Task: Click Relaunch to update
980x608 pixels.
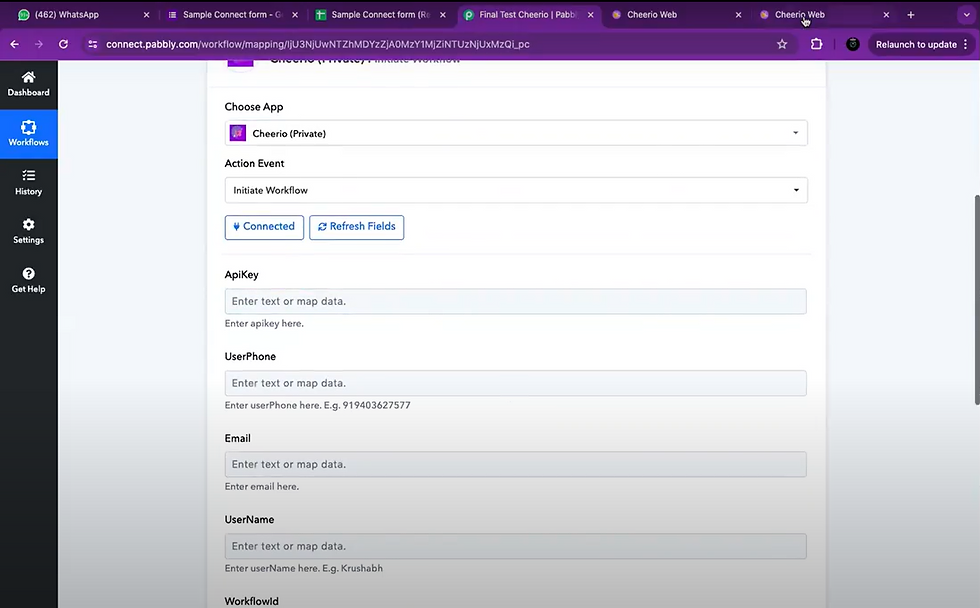Action: [915, 44]
